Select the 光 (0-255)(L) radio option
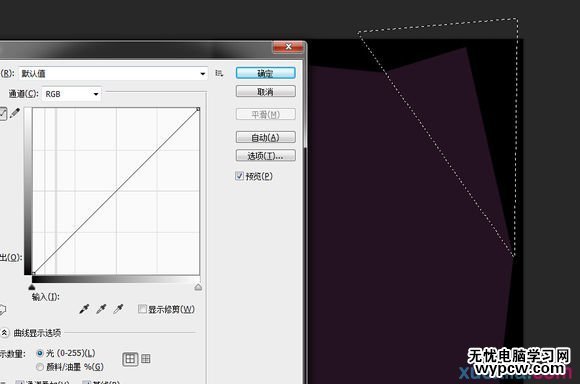Screen dimensions: 580x384 (40, 353)
